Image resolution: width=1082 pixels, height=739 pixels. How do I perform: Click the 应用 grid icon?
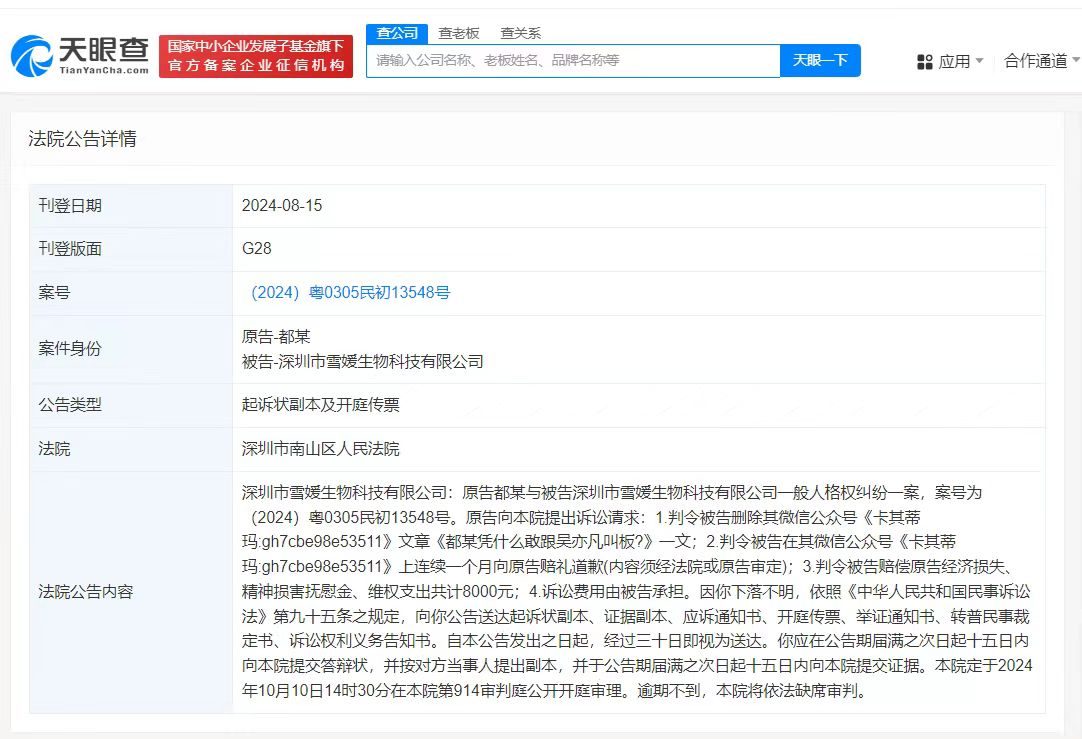[x=925, y=61]
